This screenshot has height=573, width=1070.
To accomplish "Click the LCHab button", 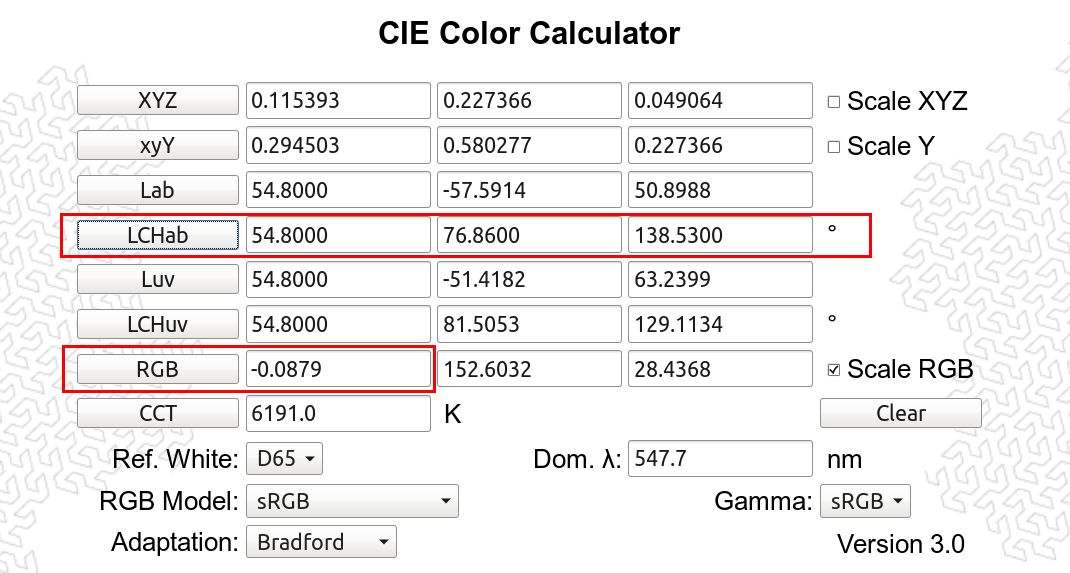I will (x=158, y=235).
